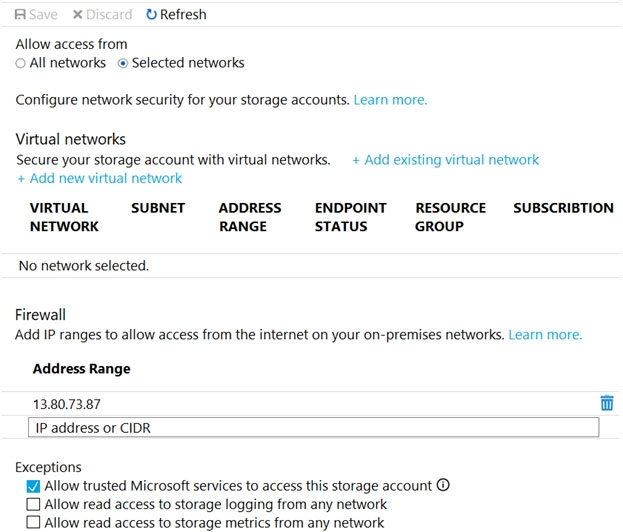Screen dimensions: 623x532
Task: Click the IP address or CIDR field
Action: pos(313,428)
